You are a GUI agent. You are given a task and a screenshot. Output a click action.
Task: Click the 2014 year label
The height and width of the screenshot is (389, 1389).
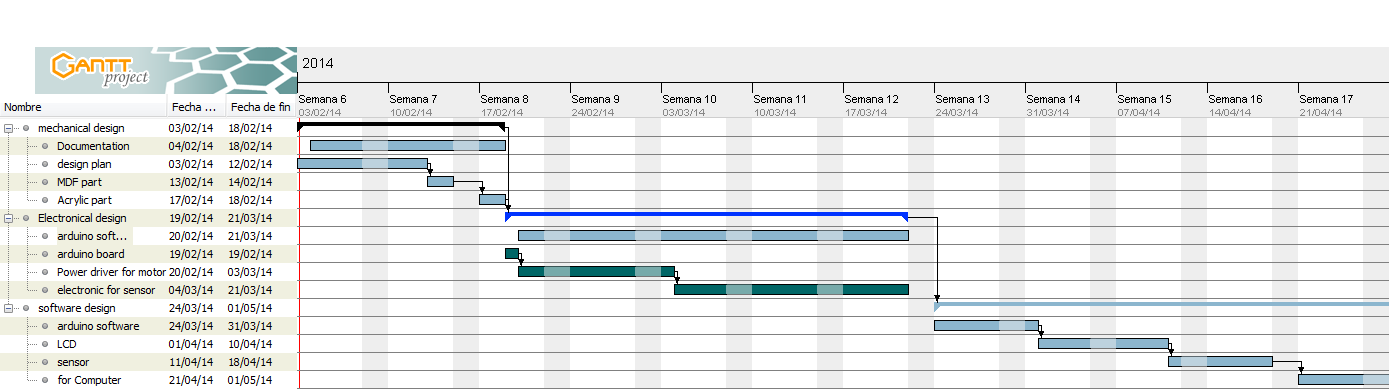pyautogui.click(x=317, y=64)
